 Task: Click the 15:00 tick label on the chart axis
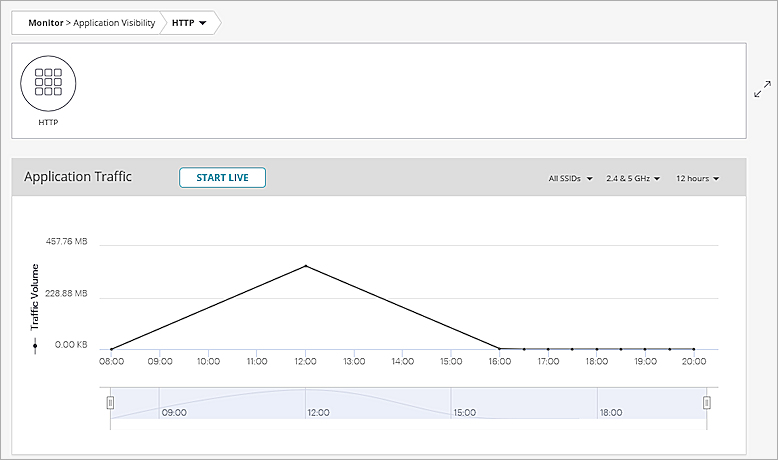[x=451, y=362]
